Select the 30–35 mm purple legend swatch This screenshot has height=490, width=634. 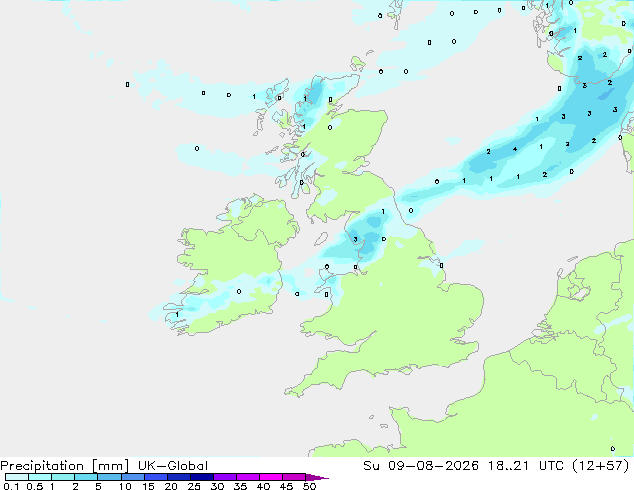[x=225, y=477]
